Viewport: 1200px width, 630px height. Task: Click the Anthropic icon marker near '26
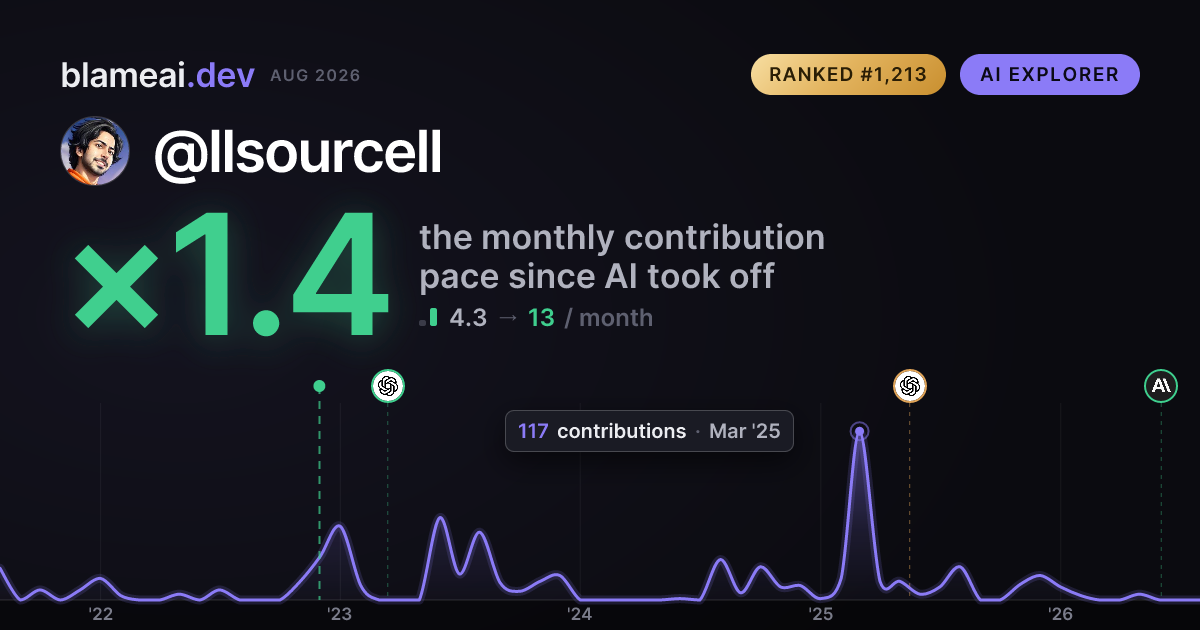coord(1161,385)
